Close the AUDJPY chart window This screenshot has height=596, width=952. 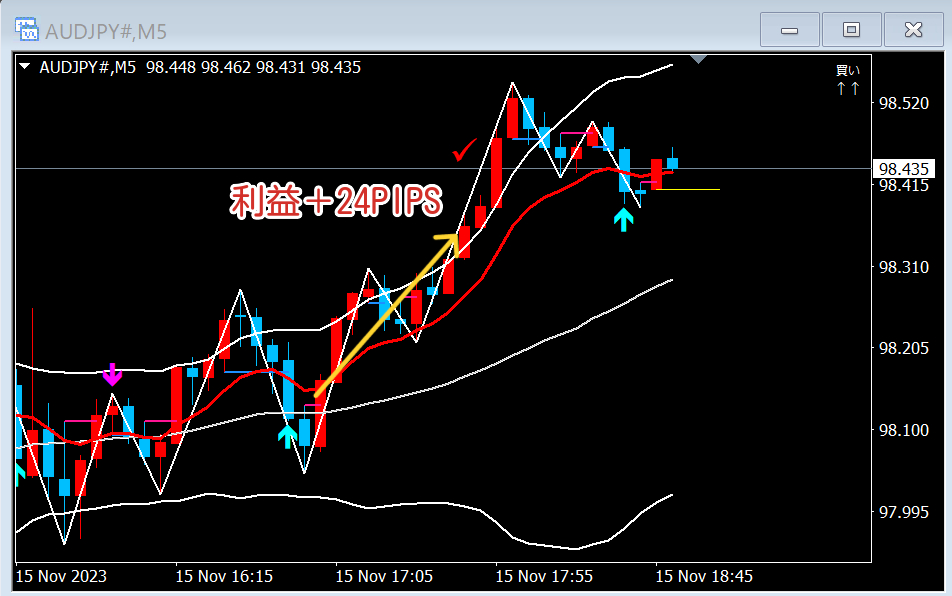[913, 30]
